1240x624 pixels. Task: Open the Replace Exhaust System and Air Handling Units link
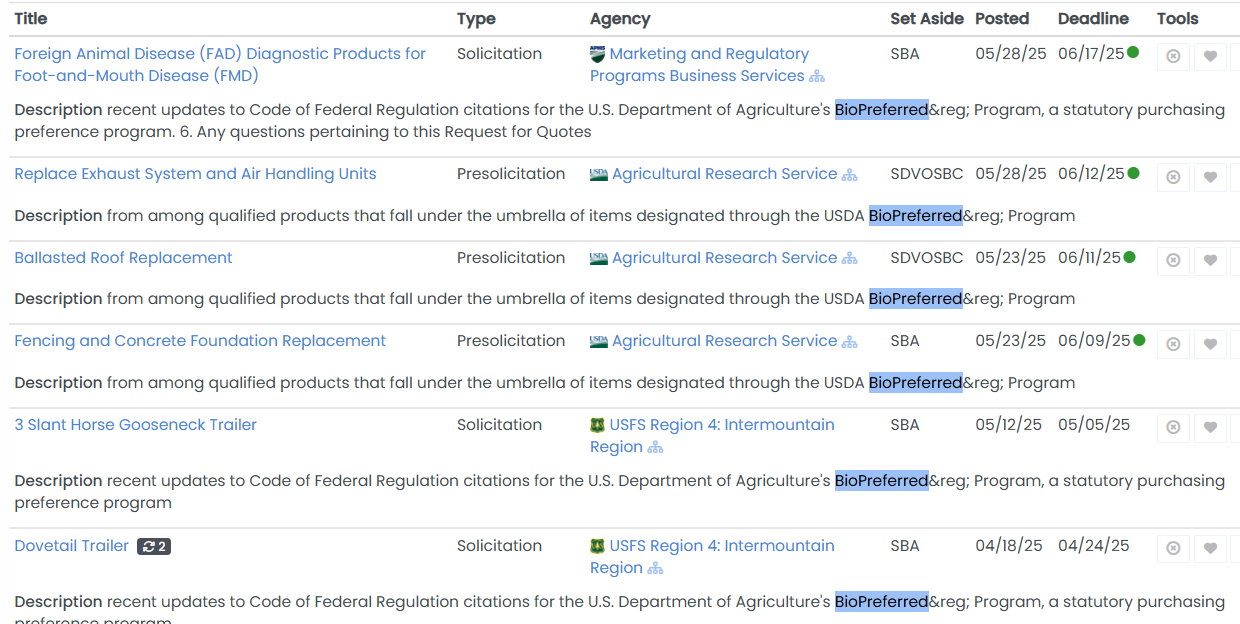[195, 173]
